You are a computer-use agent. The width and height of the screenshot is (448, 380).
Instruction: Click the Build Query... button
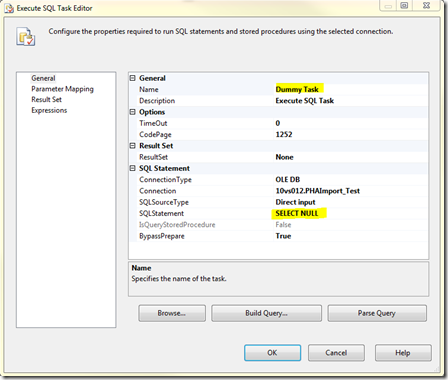(266, 313)
